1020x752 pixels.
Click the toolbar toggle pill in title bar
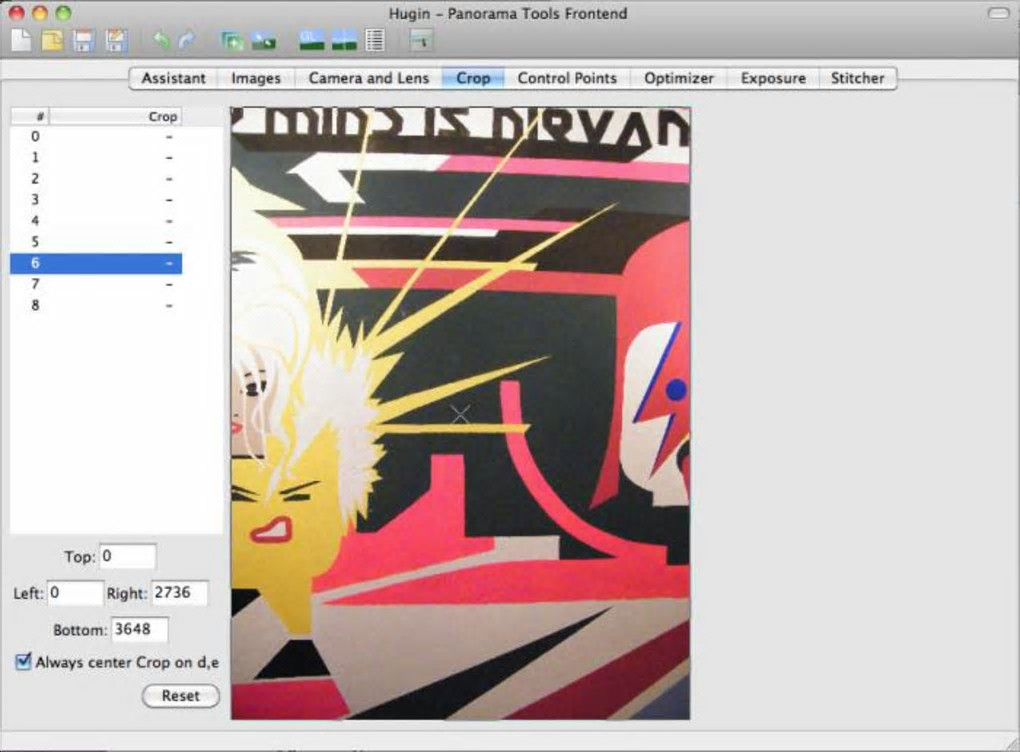999,13
